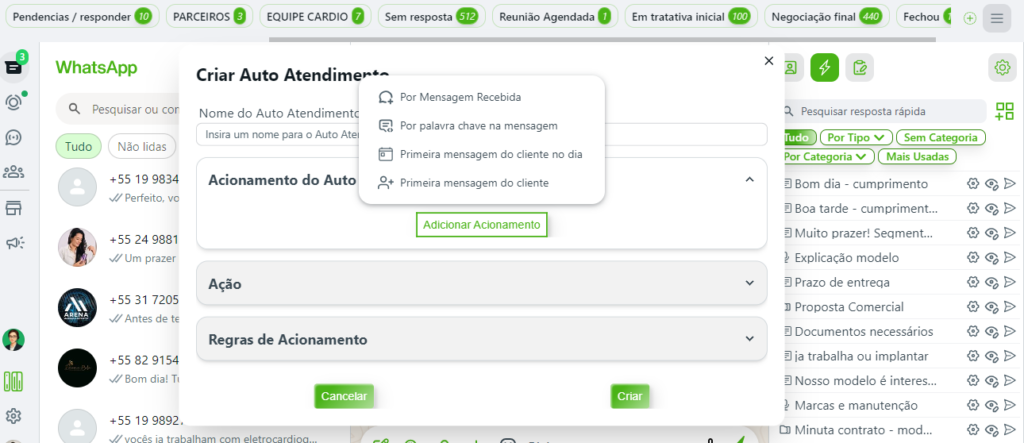The height and width of the screenshot is (443, 1024).
Task: Expand Regras de Acionamento section
Action: coord(481,339)
